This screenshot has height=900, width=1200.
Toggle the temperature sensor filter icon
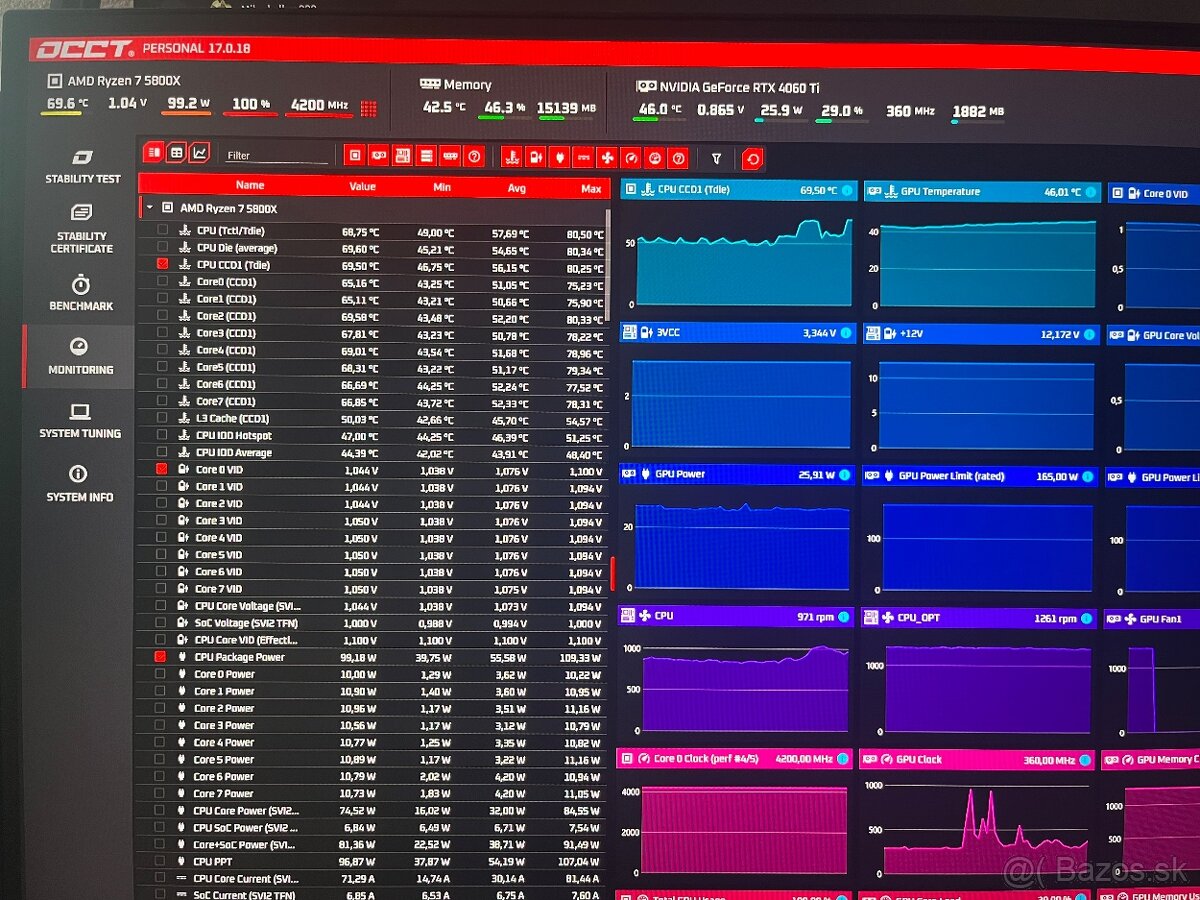(511, 157)
